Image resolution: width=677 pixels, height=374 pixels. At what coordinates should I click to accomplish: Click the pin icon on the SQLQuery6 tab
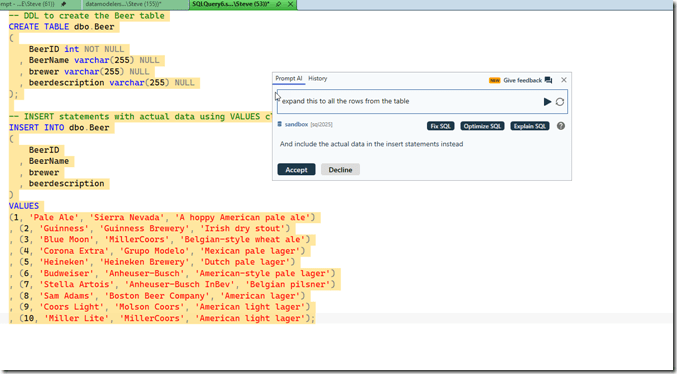[x=279, y=4]
